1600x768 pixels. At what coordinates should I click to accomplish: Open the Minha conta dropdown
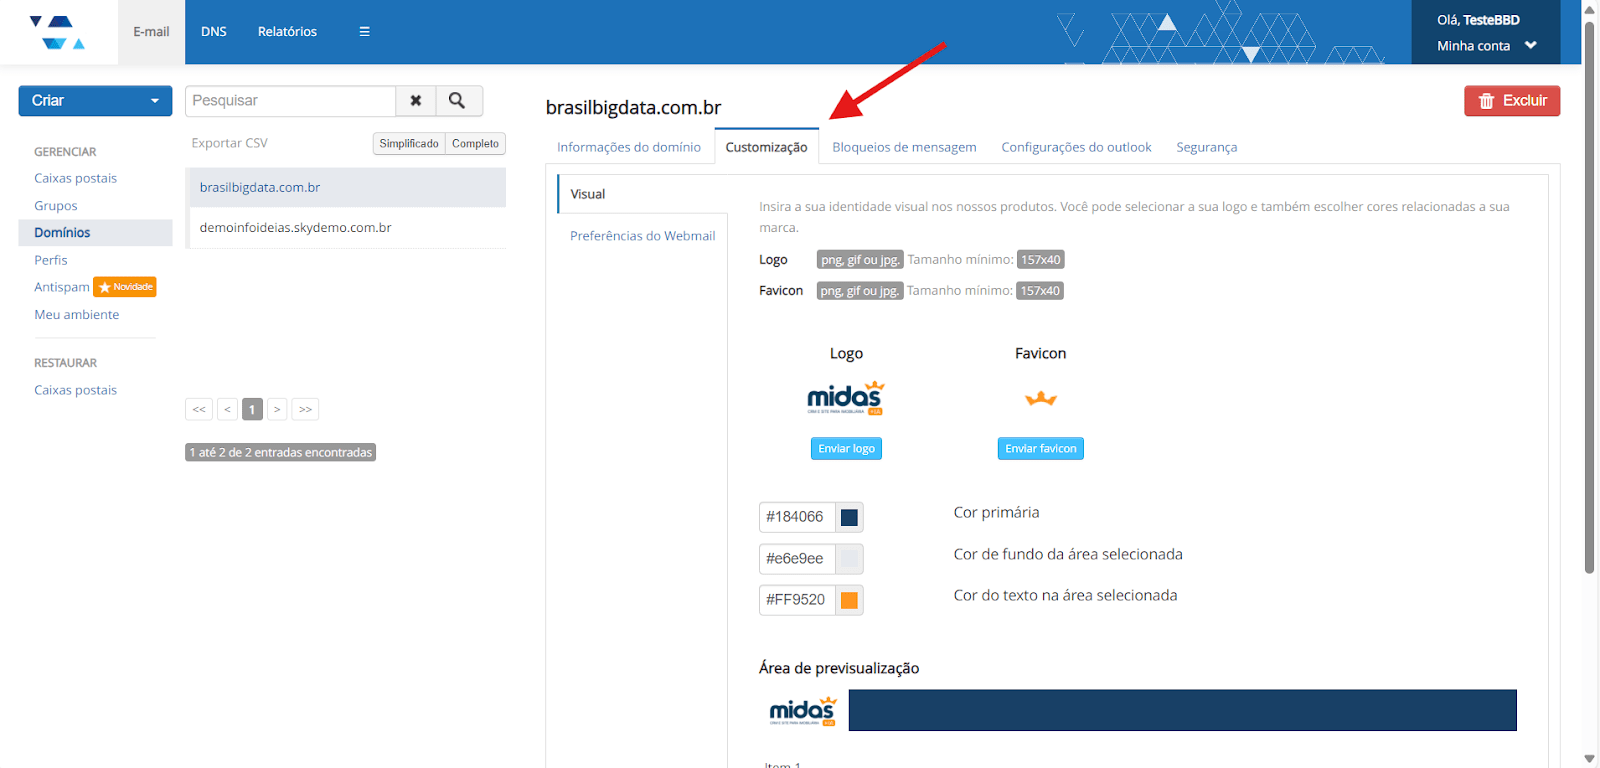click(x=1485, y=46)
